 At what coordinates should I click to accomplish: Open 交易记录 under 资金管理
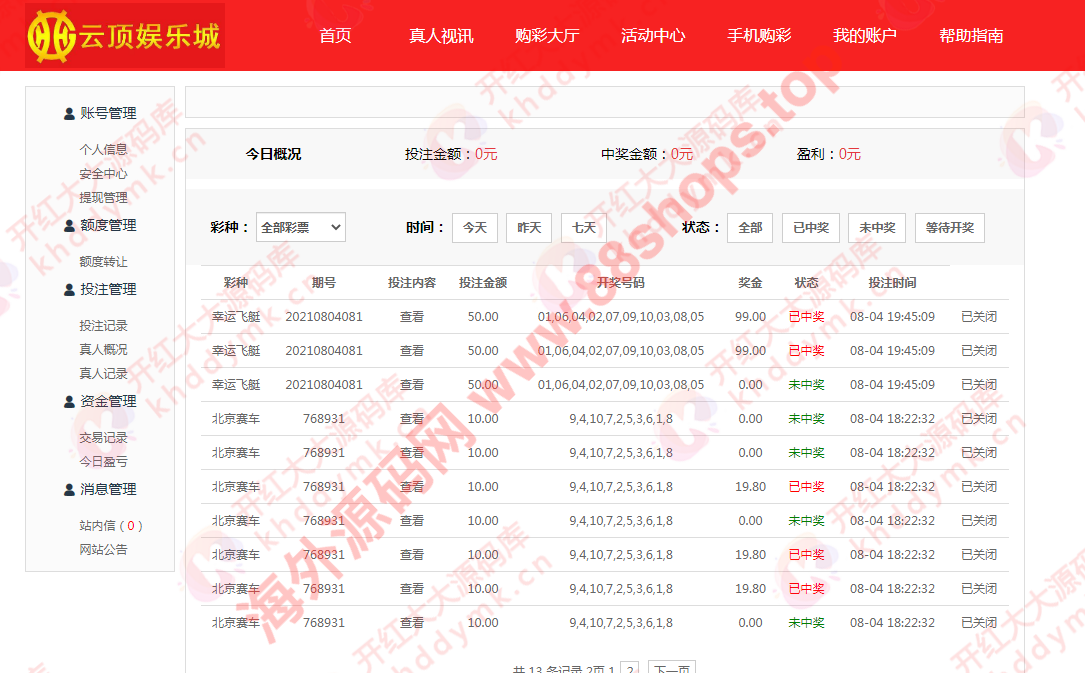(103, 438)
